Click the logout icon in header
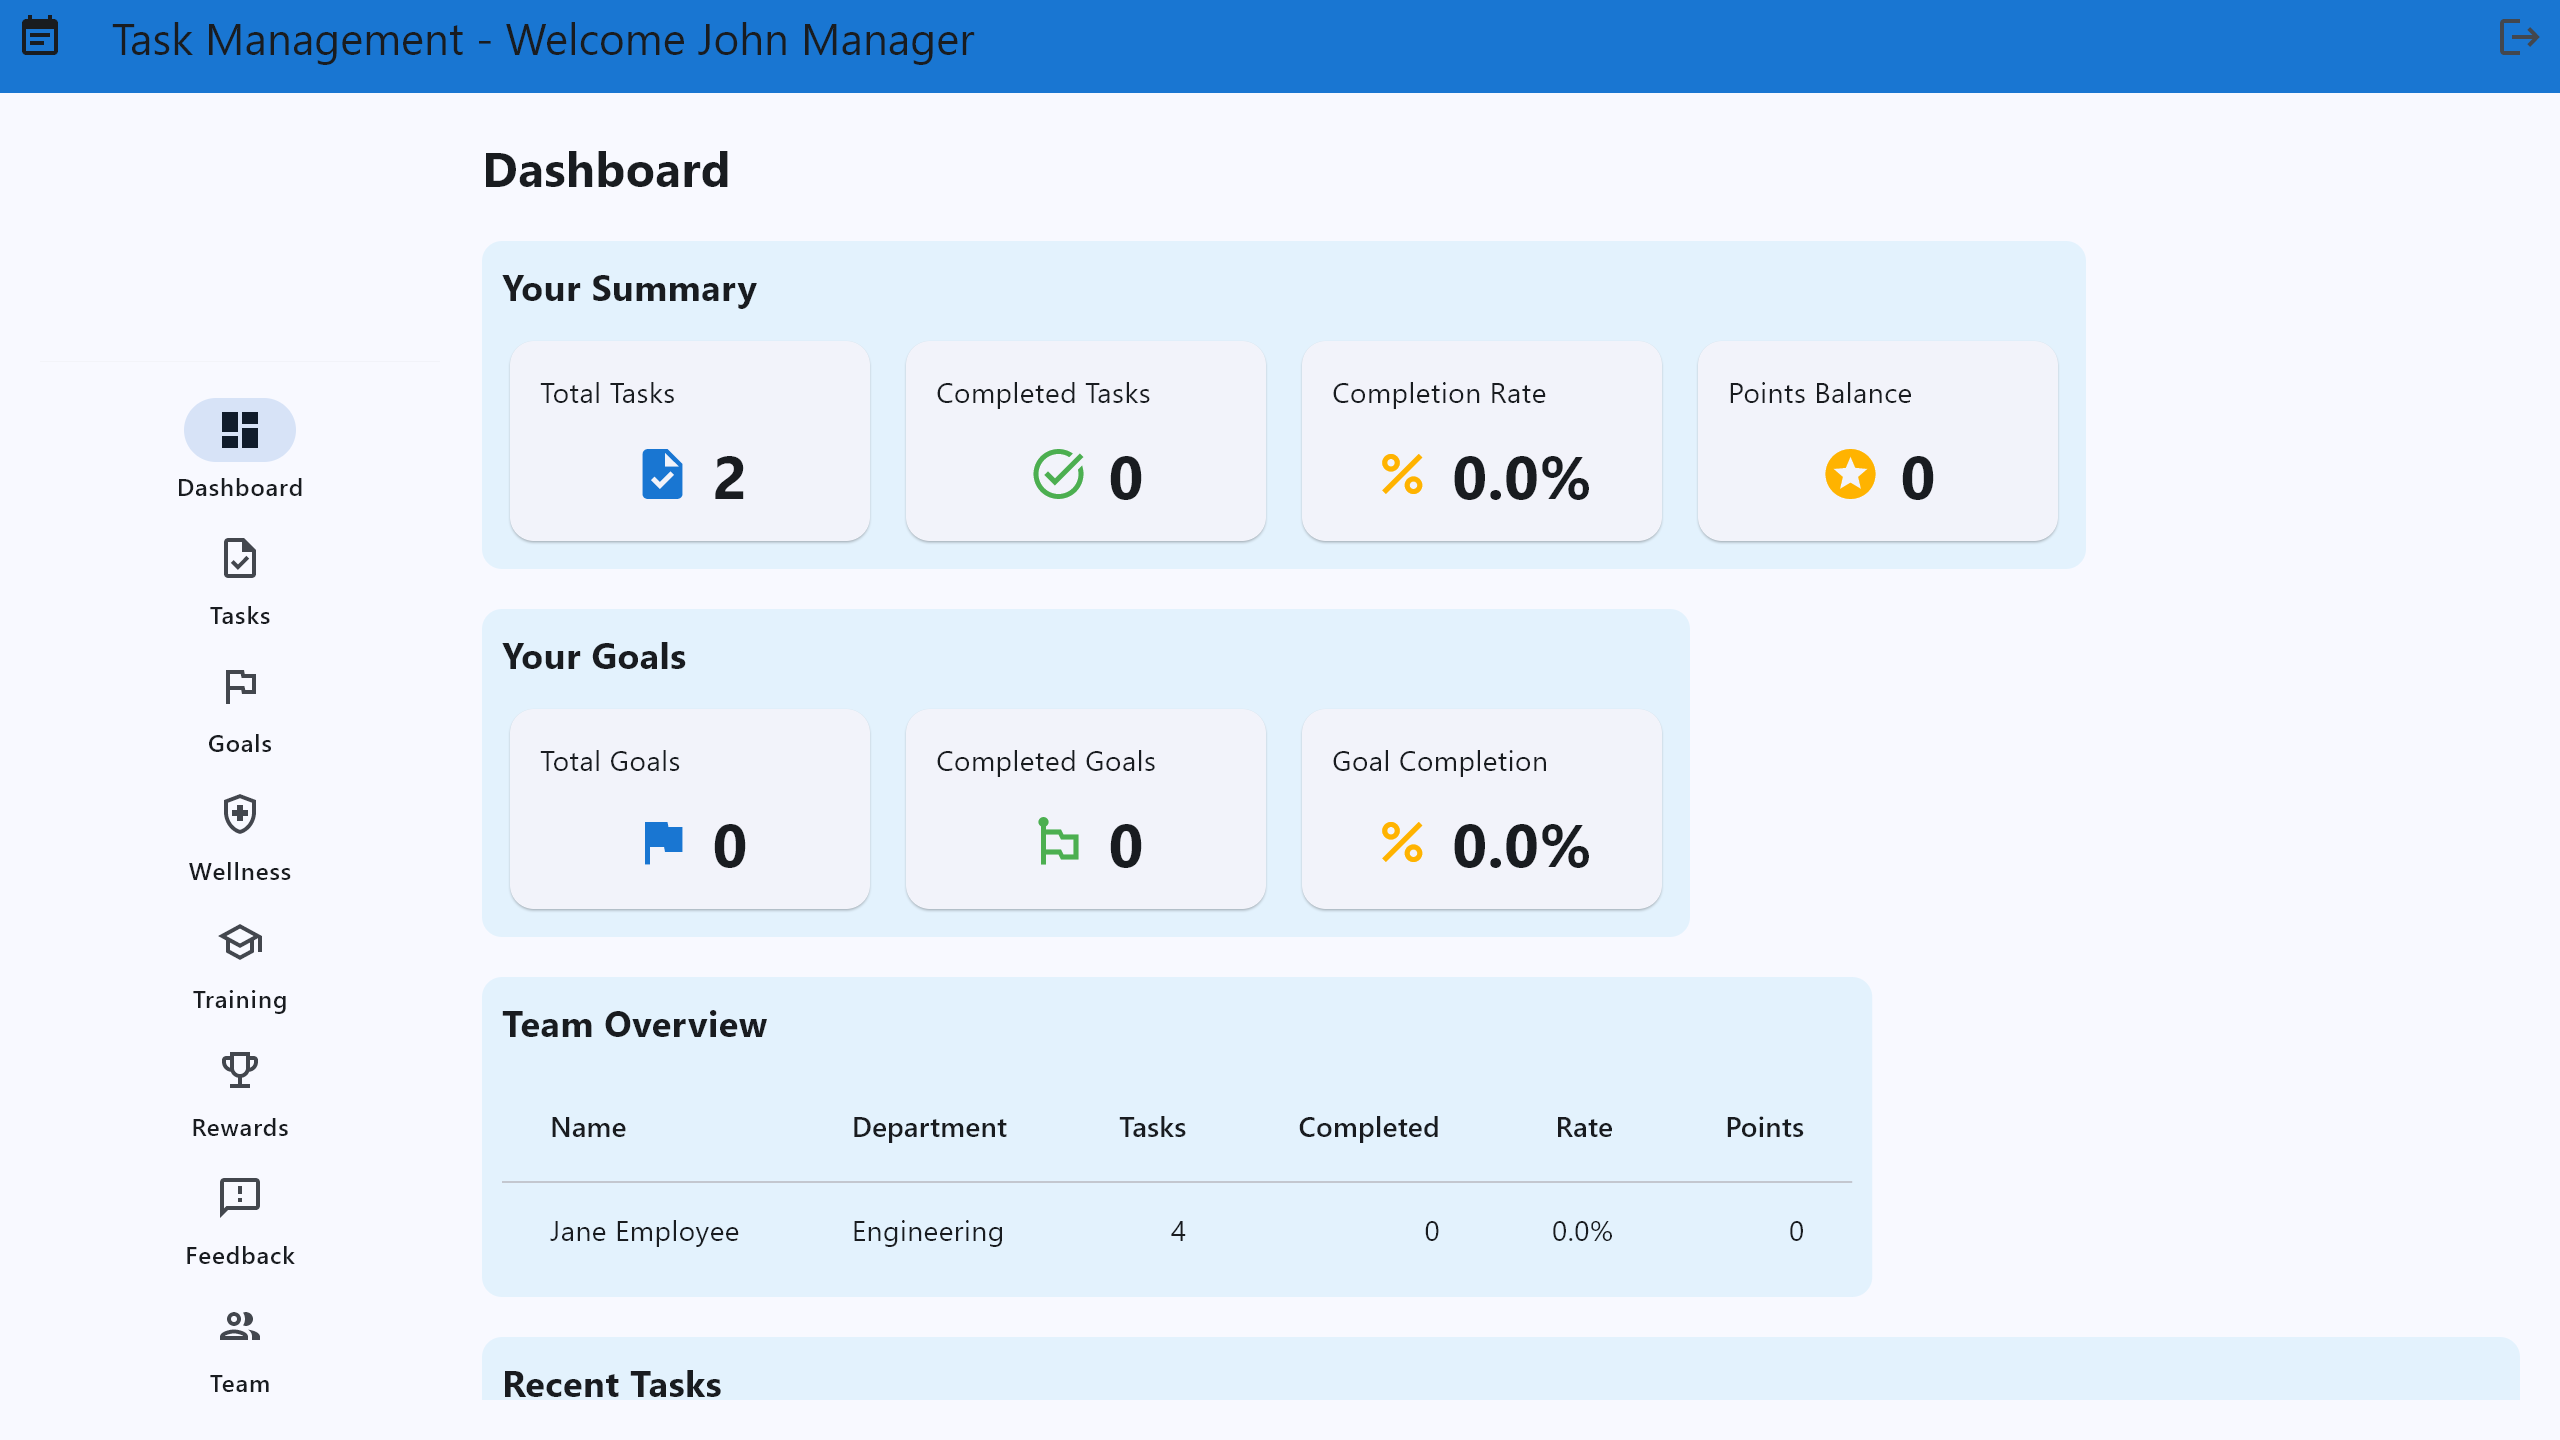This screenshot has width=2560, height=1440. click(2517, 38)
